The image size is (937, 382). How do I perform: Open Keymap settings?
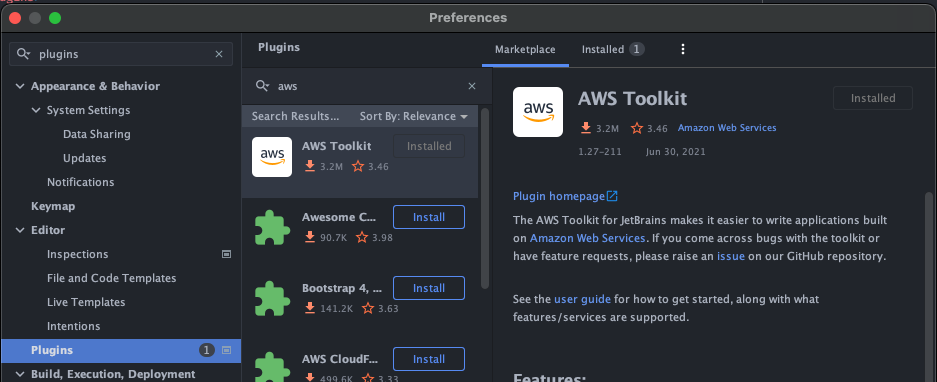click(53, 206)
